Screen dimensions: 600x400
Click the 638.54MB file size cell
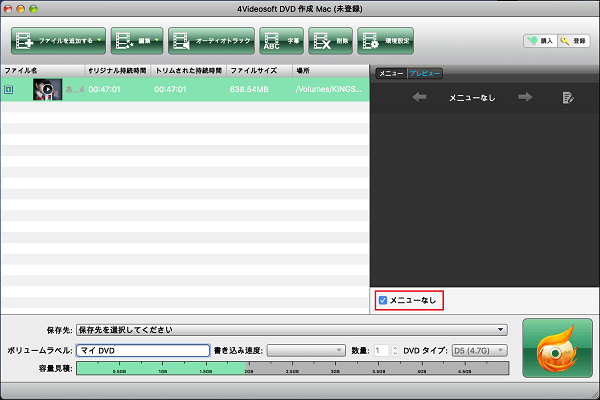(249, 90)
